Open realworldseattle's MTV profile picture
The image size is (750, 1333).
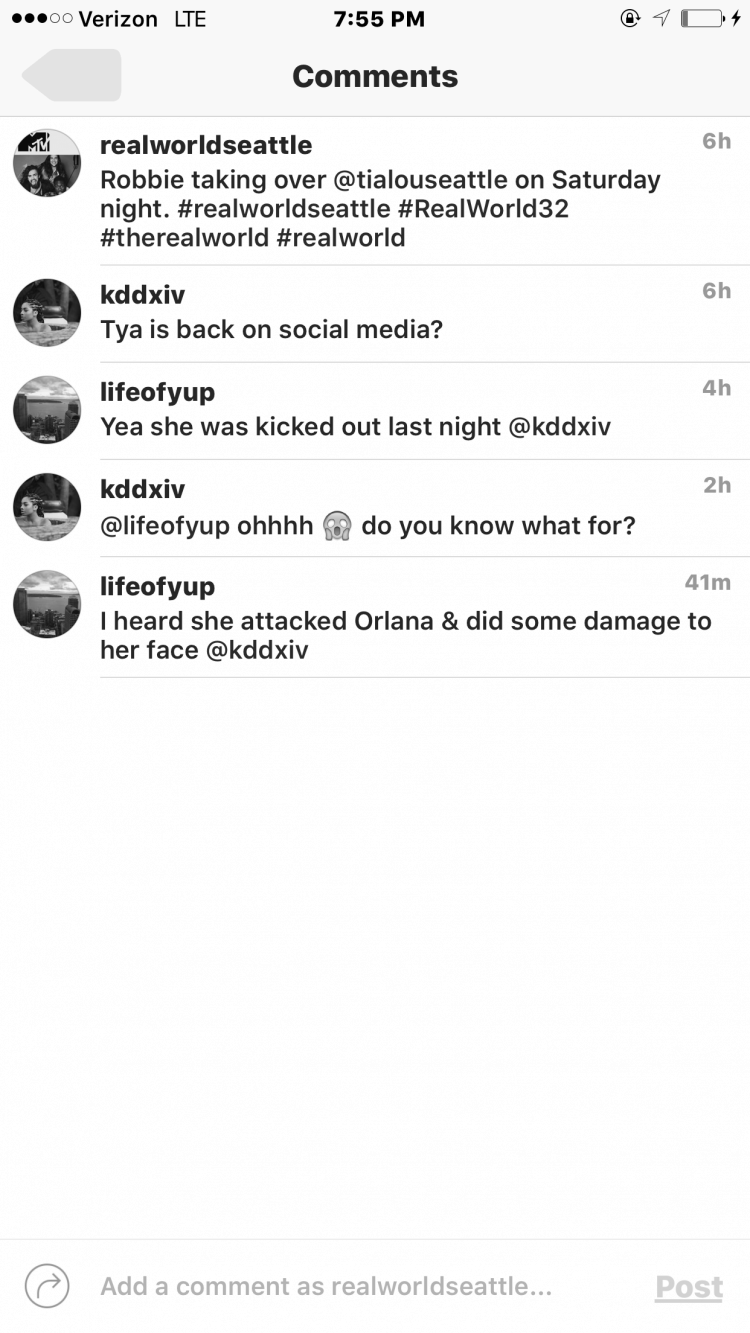[47, 163]
